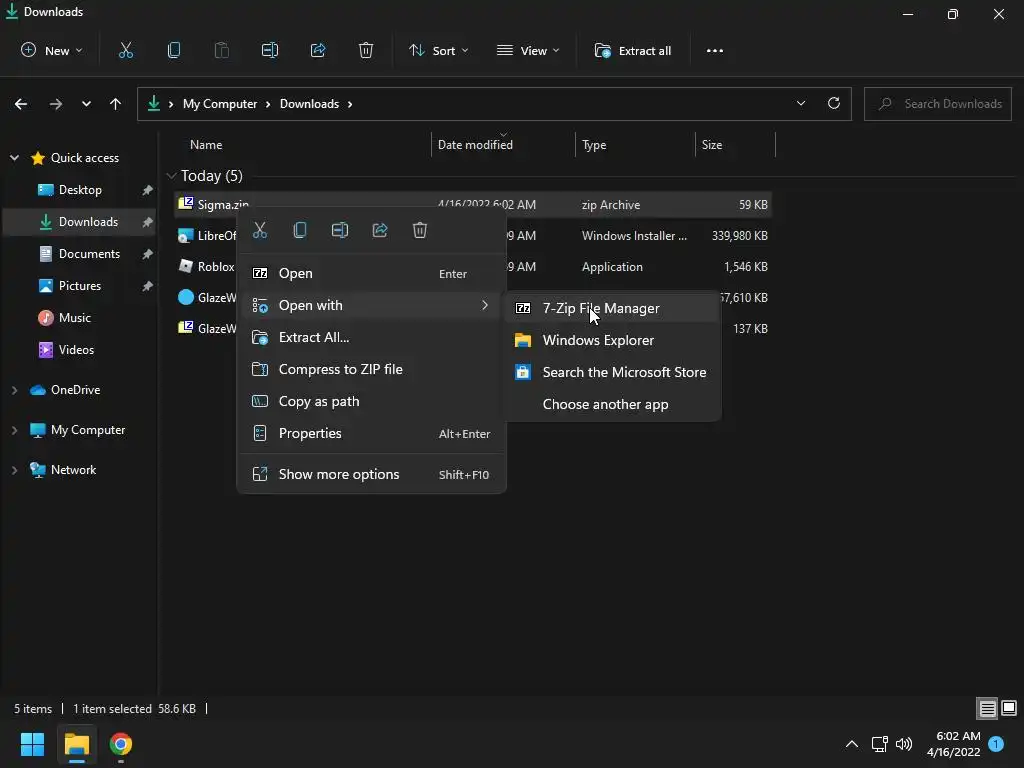Select Search the Microsoft Store
Image resolution: width=1024 pixels, height=768 pixels.
(613, 372)
